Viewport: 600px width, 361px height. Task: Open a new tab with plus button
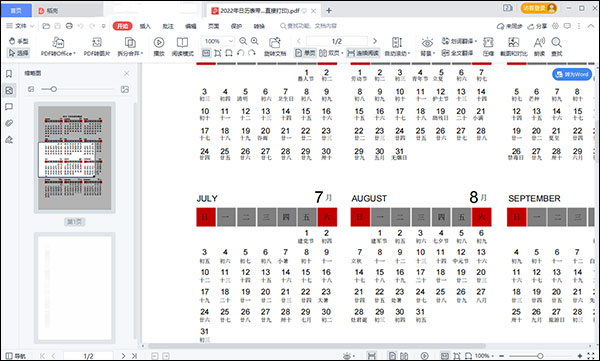[329, 11]
